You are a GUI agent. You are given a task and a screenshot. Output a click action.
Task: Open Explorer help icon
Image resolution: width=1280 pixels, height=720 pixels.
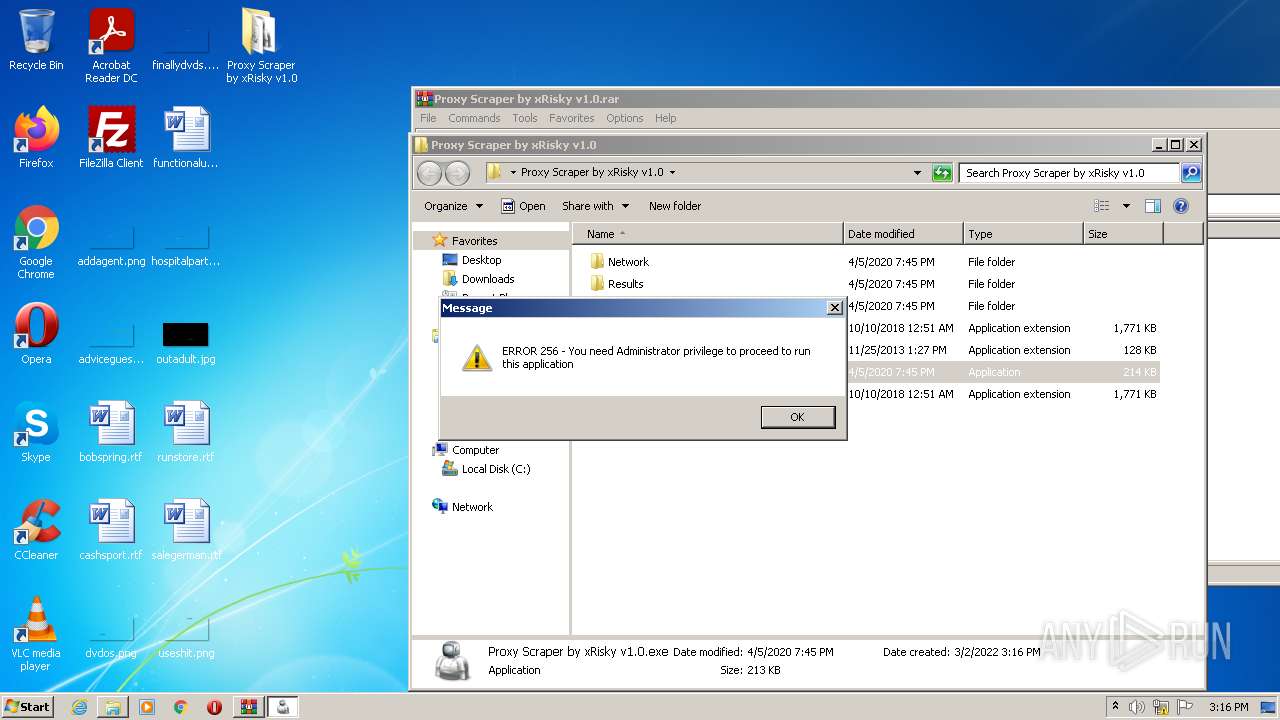(1181, 206)
